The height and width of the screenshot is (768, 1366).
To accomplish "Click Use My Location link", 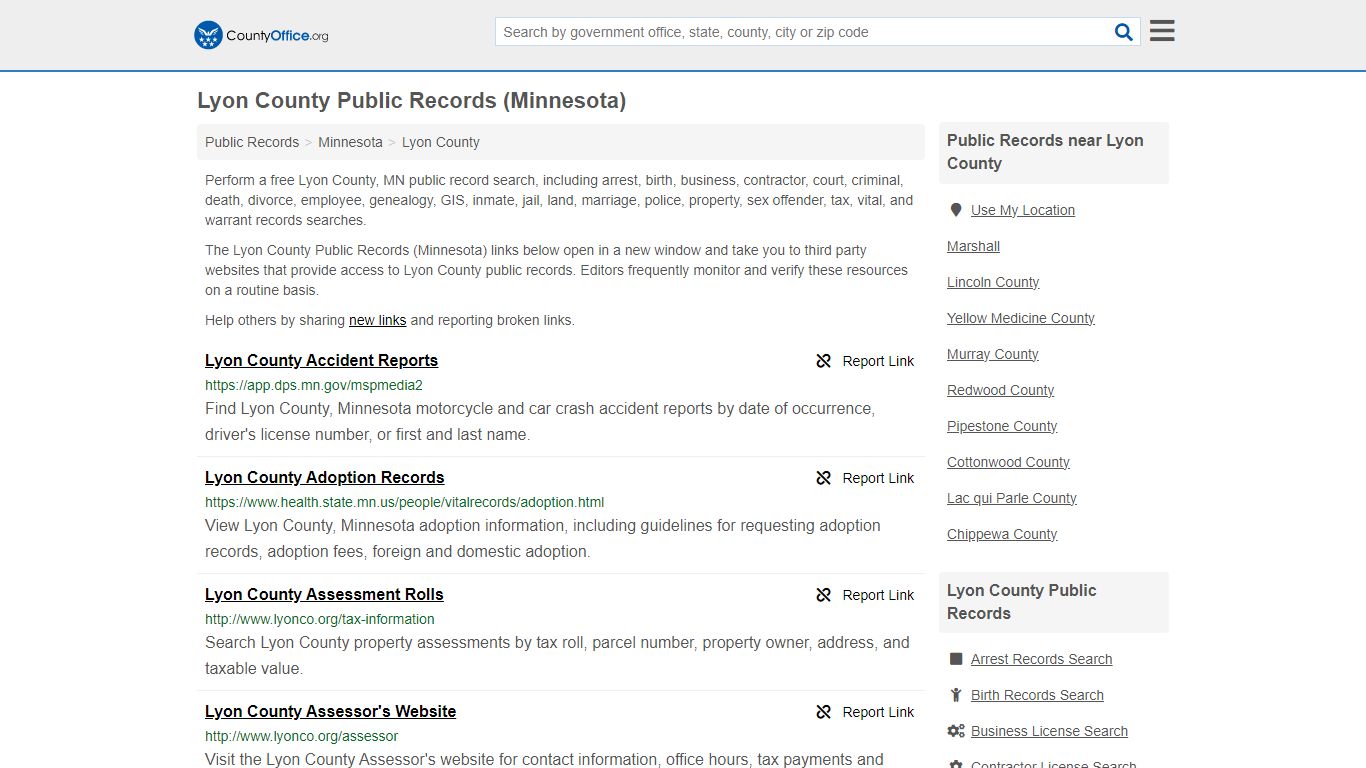I will pos(1023,210).
